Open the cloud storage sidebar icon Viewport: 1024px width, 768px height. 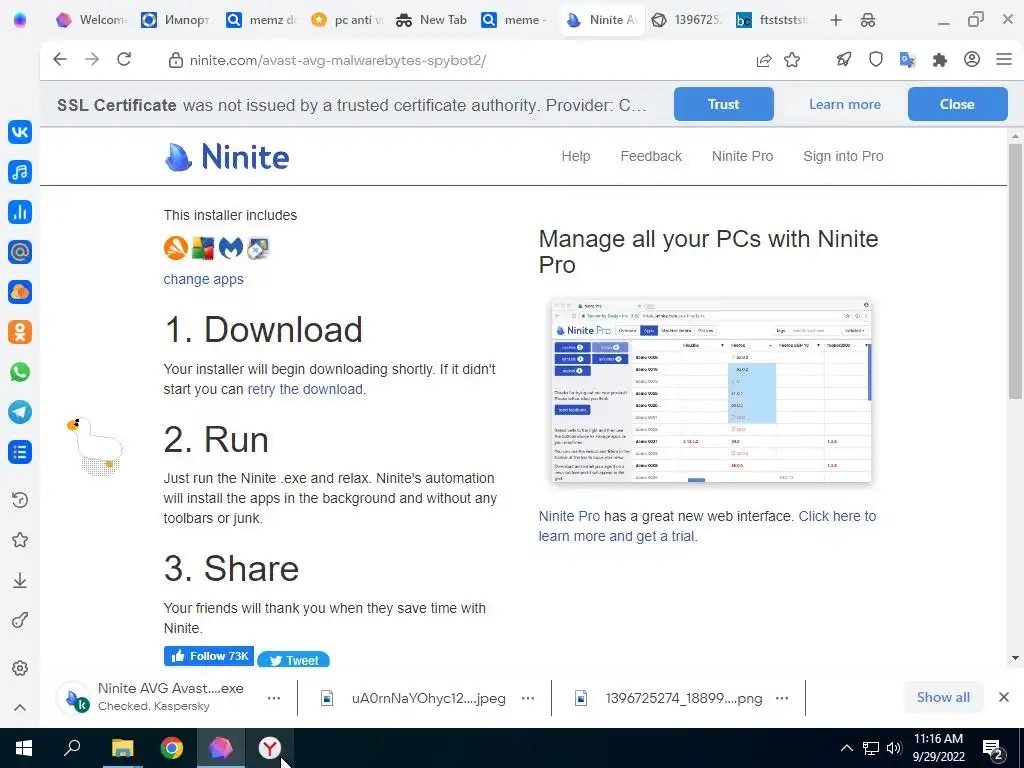coord(20,292)
